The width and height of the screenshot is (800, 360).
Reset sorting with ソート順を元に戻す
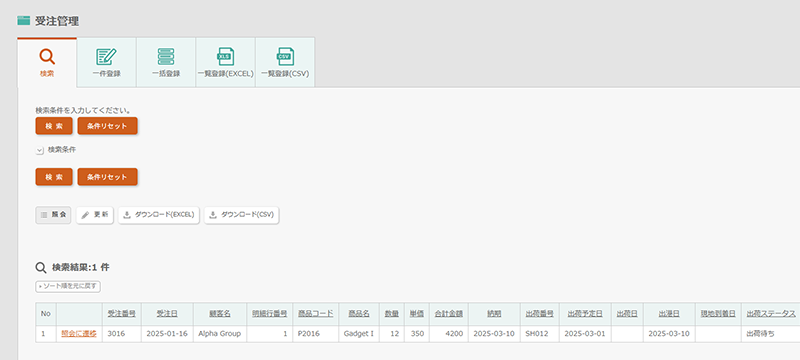pos(68,287)
